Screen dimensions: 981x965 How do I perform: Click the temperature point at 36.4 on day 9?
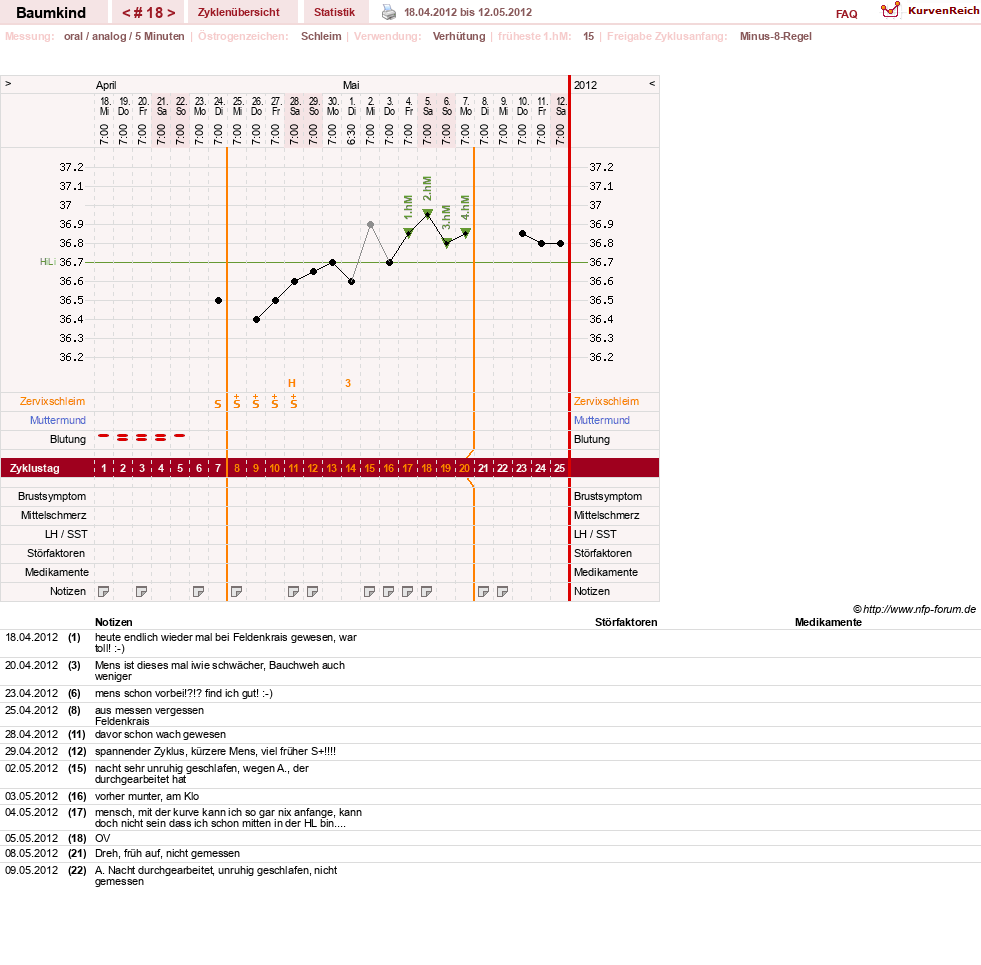(x=257, y=319)
